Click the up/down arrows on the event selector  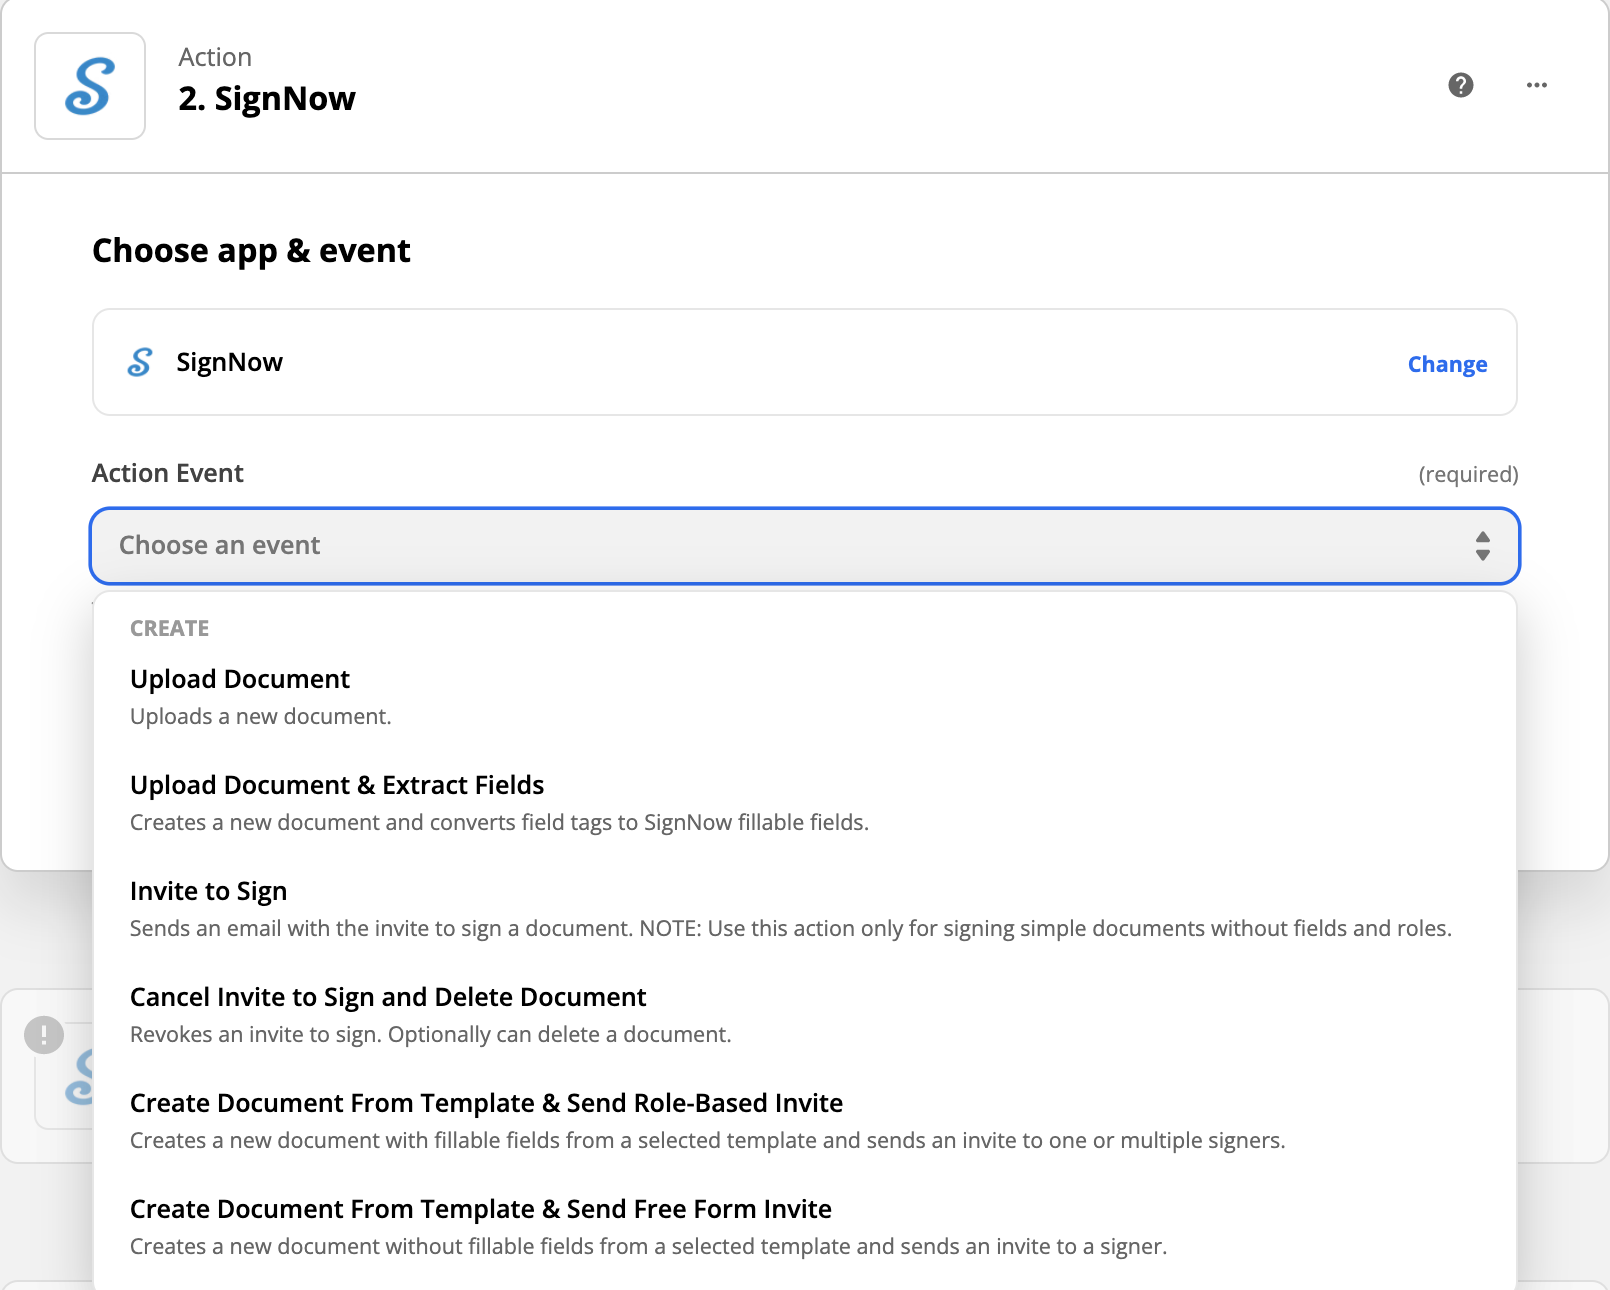(x=1482, y=546)
